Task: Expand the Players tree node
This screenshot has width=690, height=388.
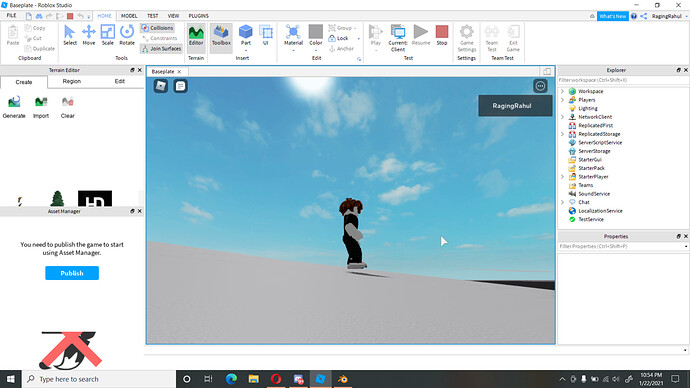Action: (x=562, y=100)
